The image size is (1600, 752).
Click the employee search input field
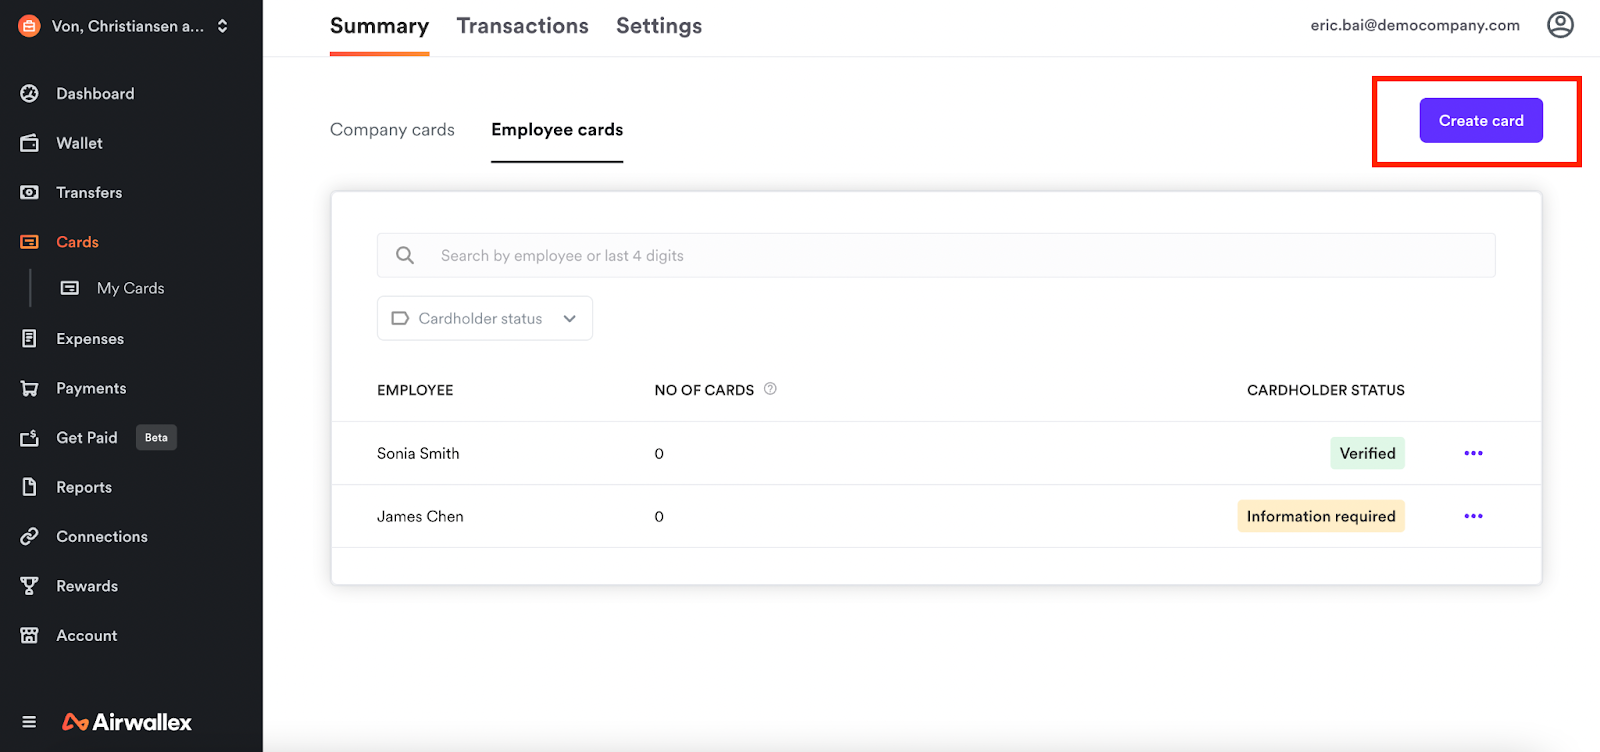tap(935, 256)
